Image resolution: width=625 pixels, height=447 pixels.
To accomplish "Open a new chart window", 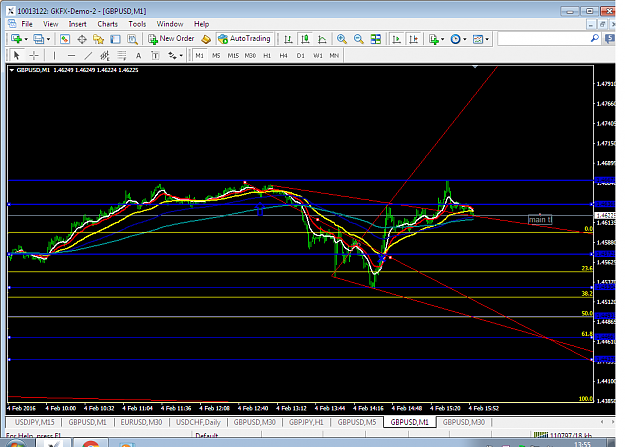I will 17,39.
